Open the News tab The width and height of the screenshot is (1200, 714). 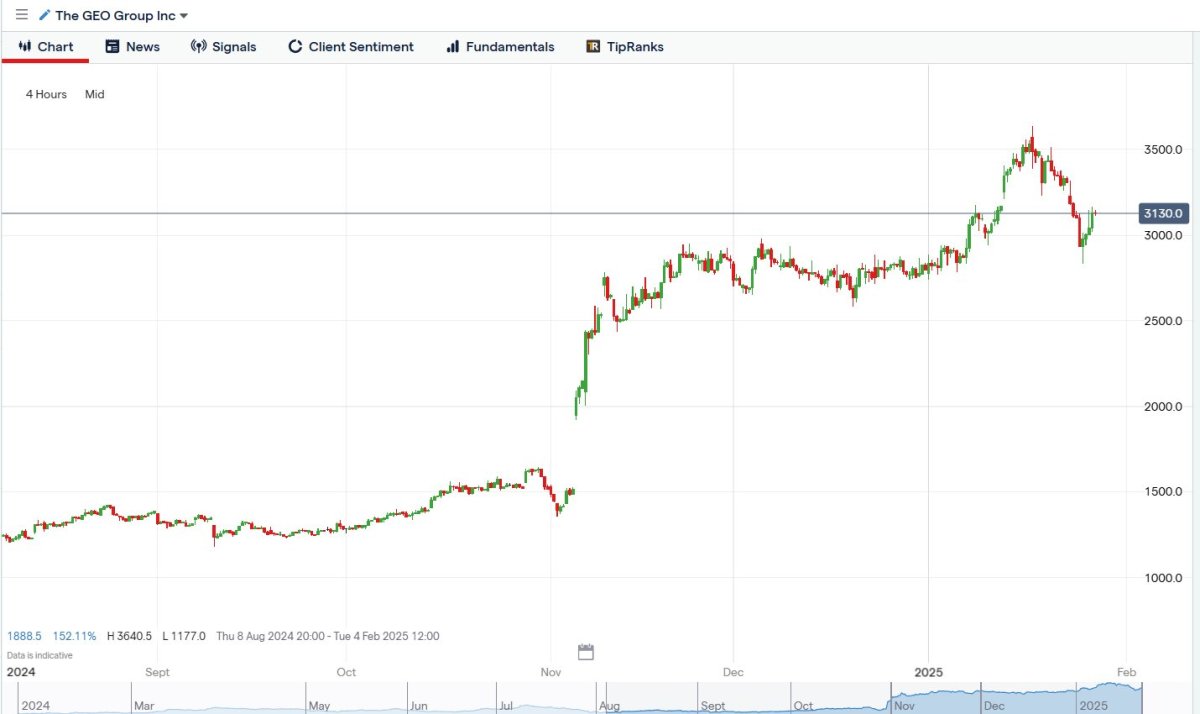click(132, 46)
